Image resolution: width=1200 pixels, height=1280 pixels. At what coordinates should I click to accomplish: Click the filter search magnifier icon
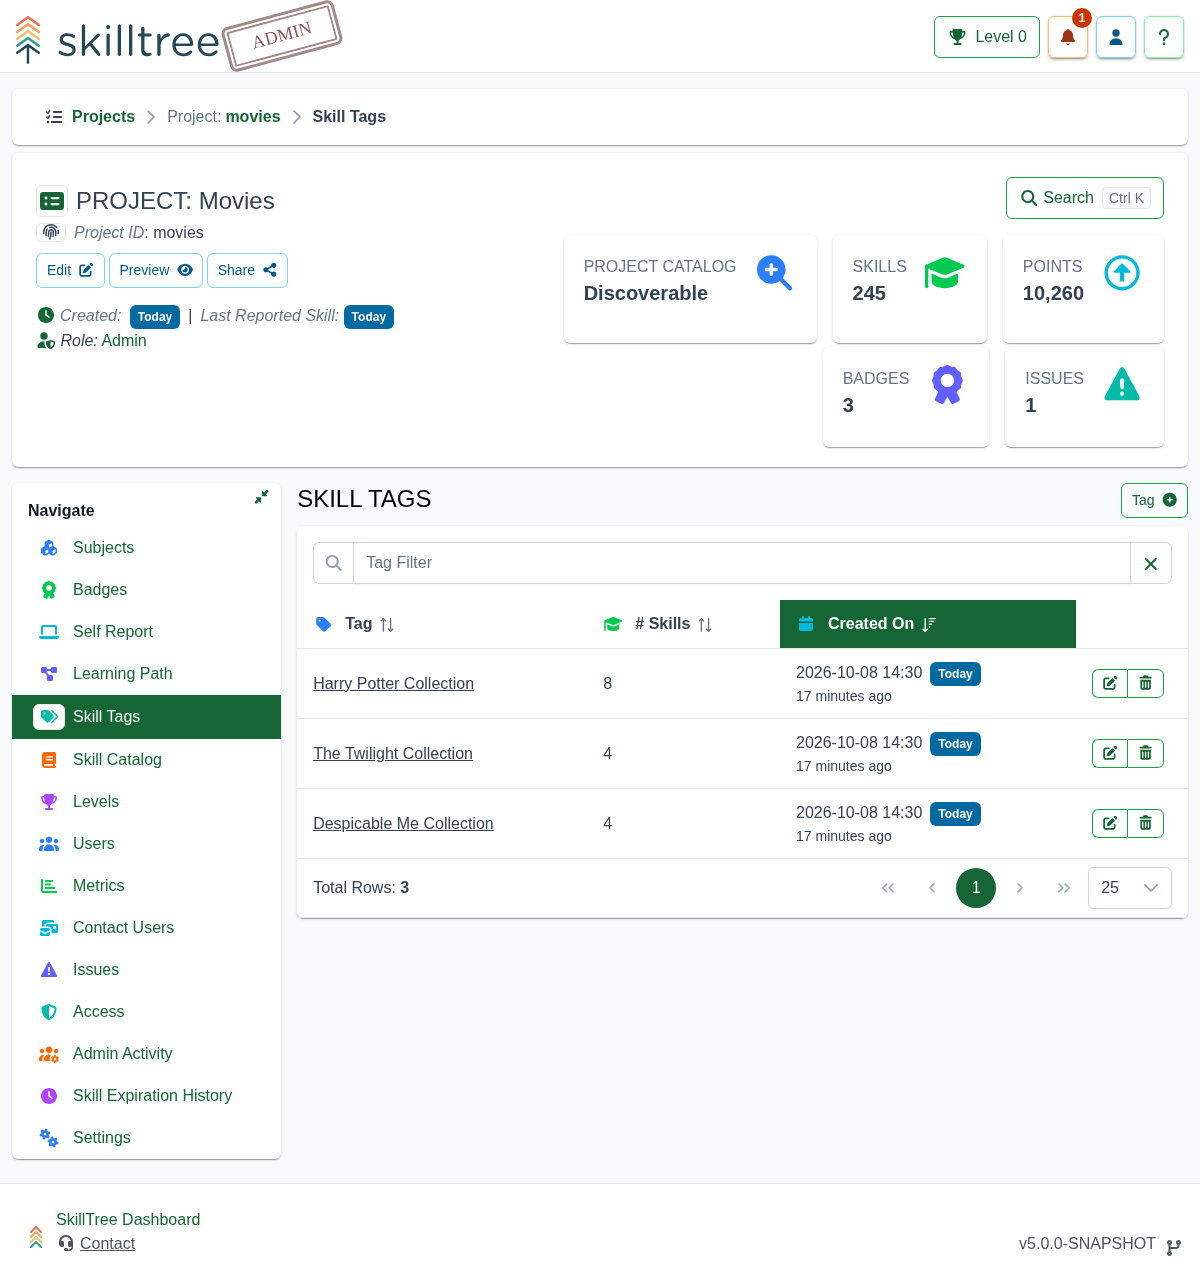pyautogui.click(x=334, y=563)
